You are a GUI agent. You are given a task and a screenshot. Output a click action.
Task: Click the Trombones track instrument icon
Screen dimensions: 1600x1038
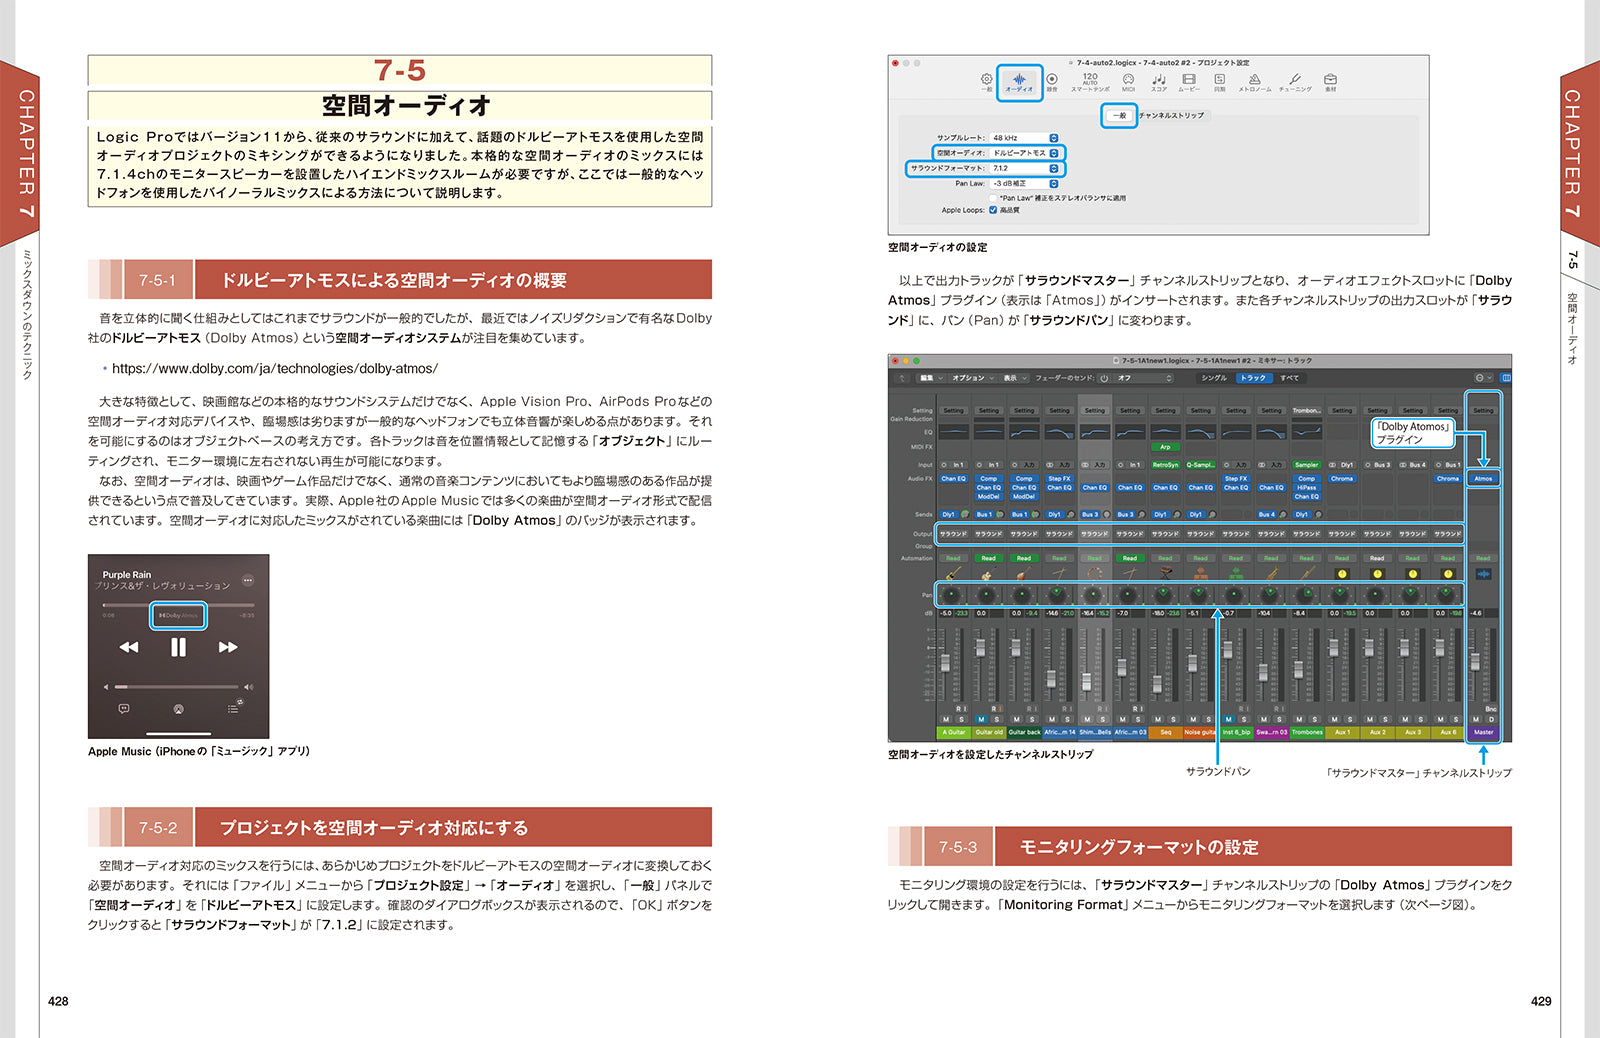1306,574
